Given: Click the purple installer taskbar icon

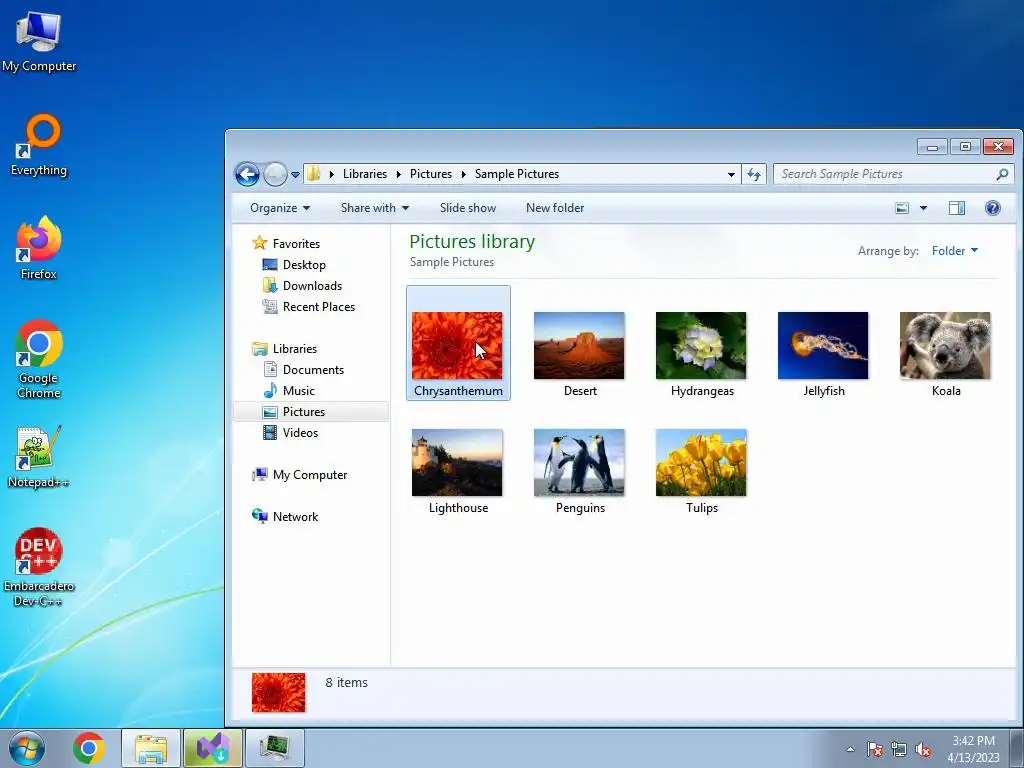Looking at the screenshot, I should pyautogui.click(x=213, y=748).
